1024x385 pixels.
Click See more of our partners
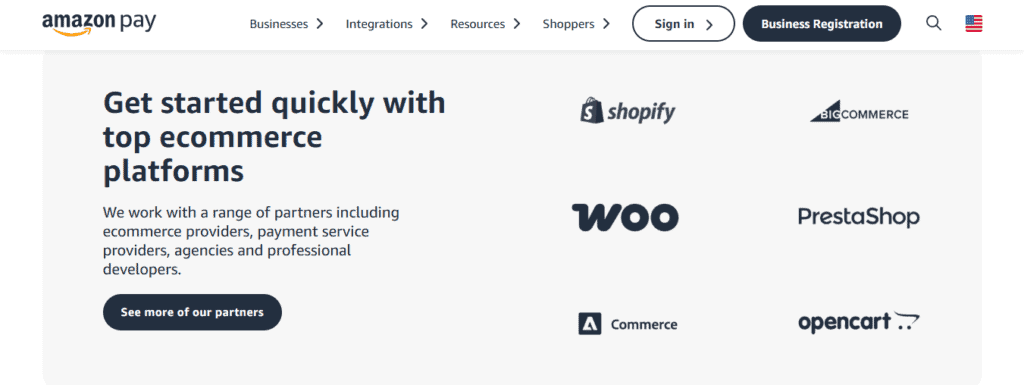pos(192,312)
